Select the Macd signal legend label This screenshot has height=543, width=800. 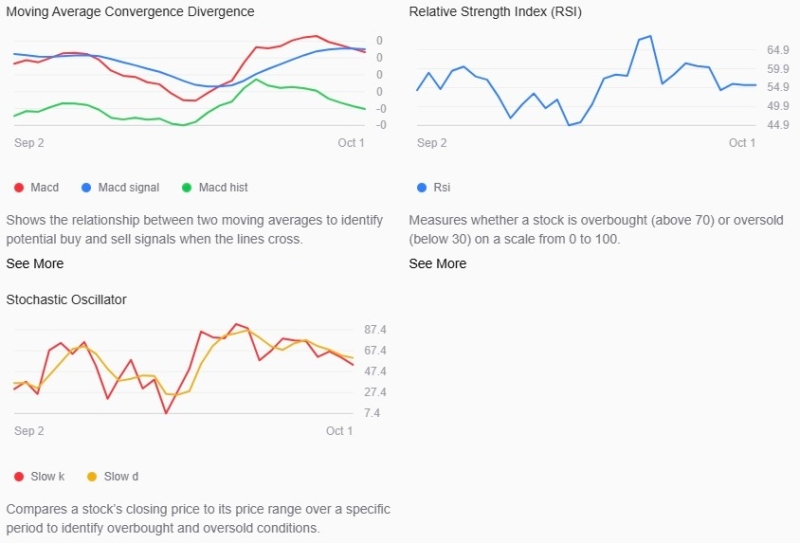click(129, 188)
